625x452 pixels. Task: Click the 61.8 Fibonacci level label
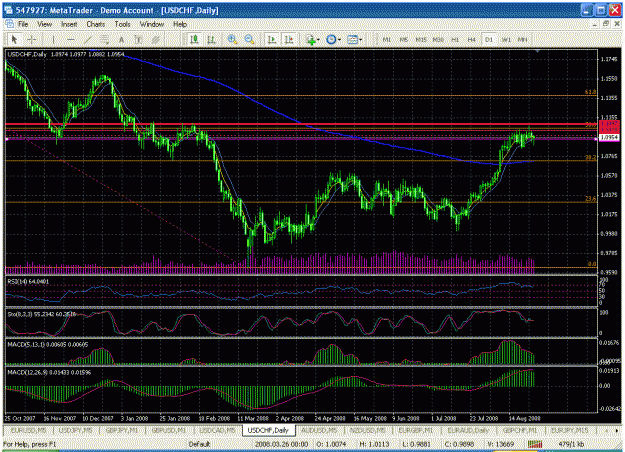(x=590, y=92)
